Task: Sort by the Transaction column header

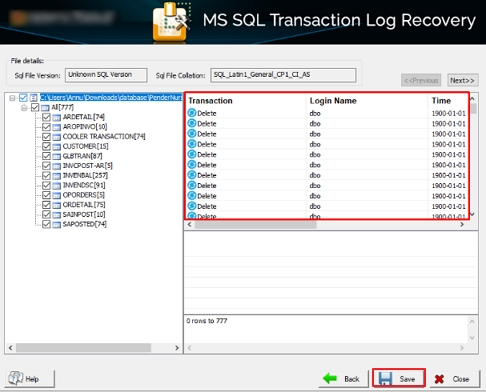Action: 210,101
